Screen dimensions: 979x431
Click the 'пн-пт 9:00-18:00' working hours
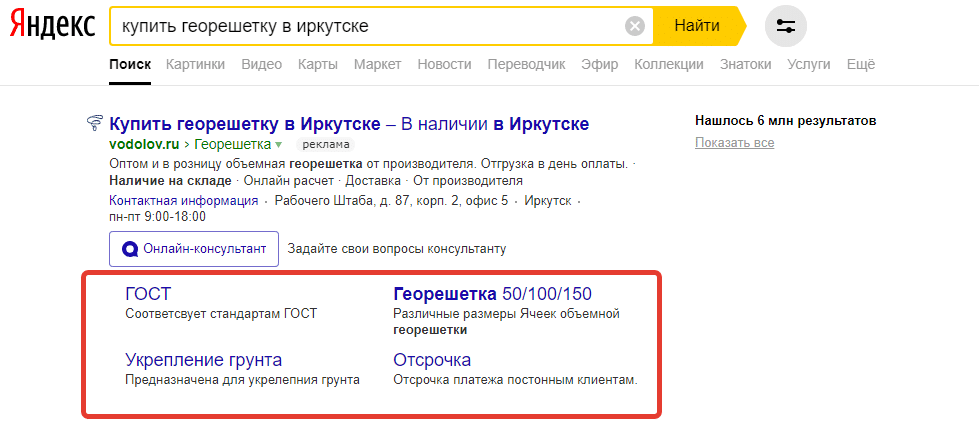[x=157, y=217]
